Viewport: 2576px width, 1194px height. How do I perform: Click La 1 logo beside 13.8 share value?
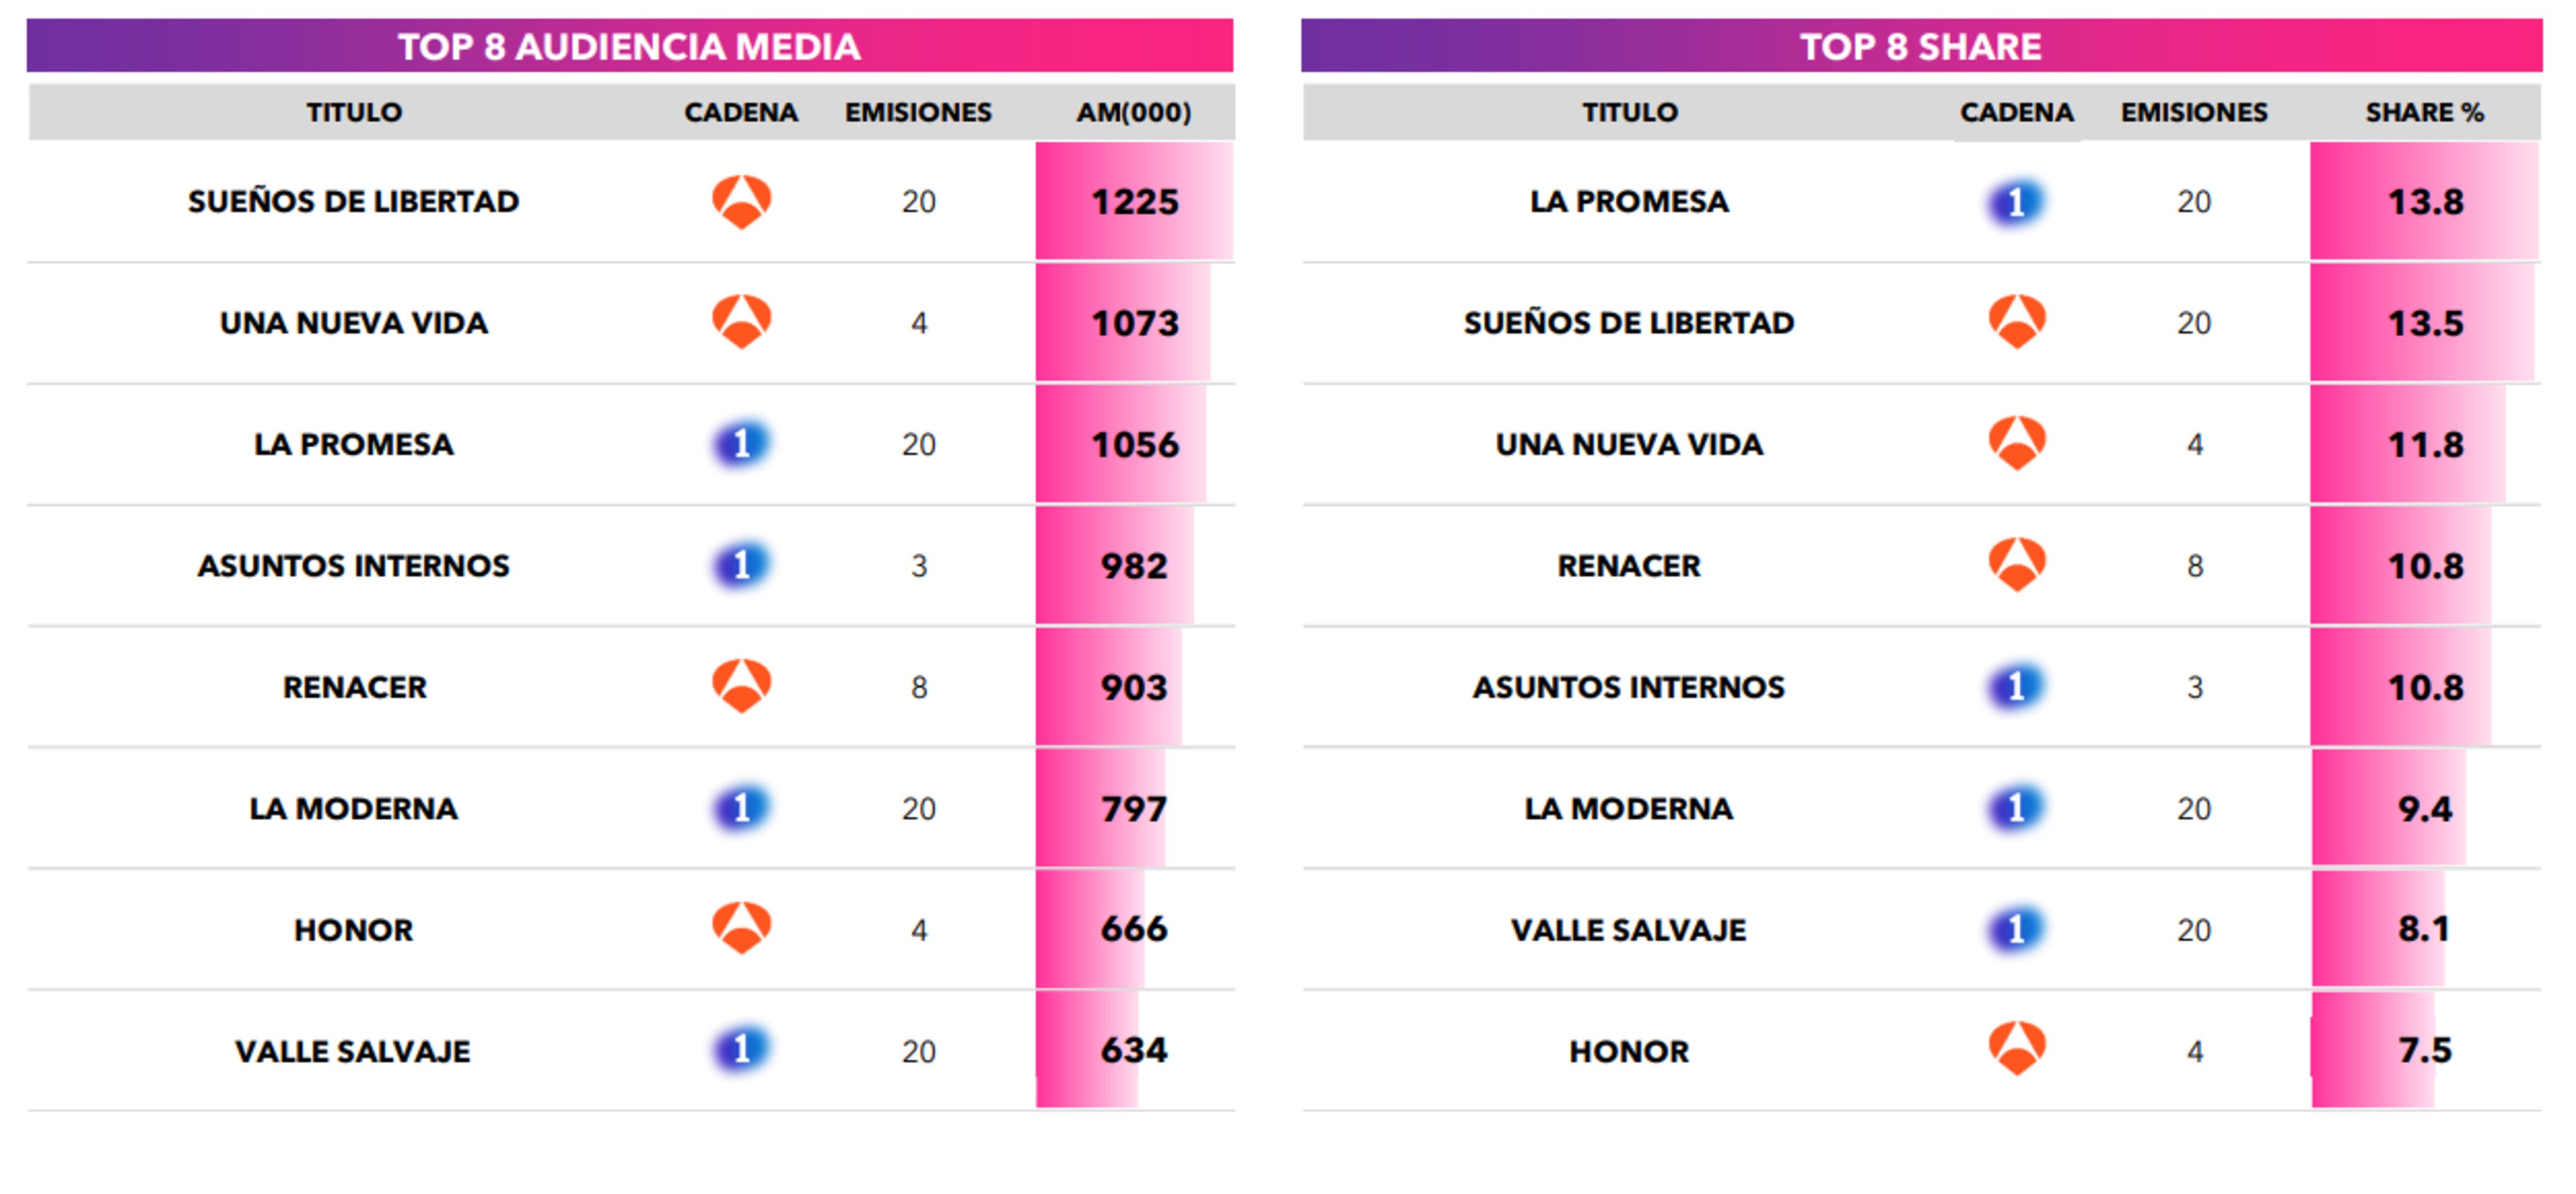[x=2015, y=202]
